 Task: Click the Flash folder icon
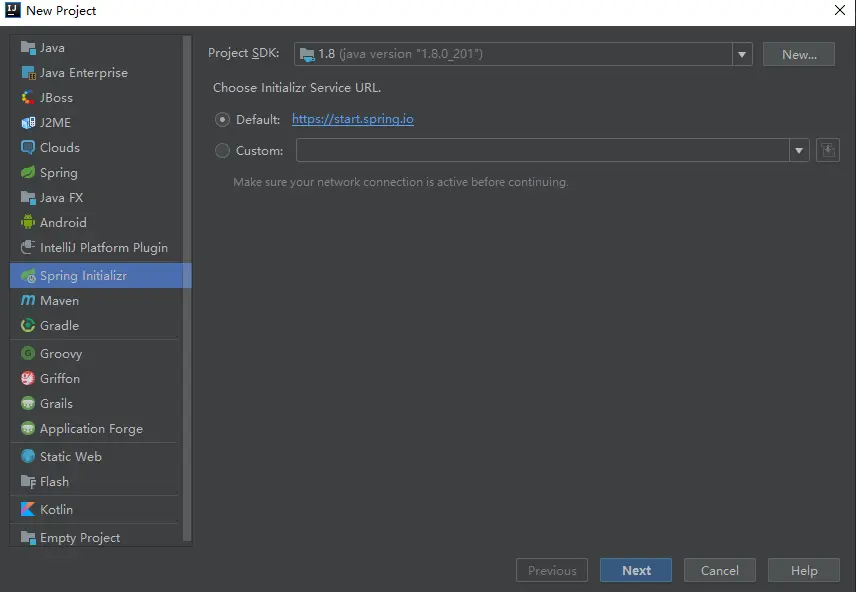click(28, 482)
